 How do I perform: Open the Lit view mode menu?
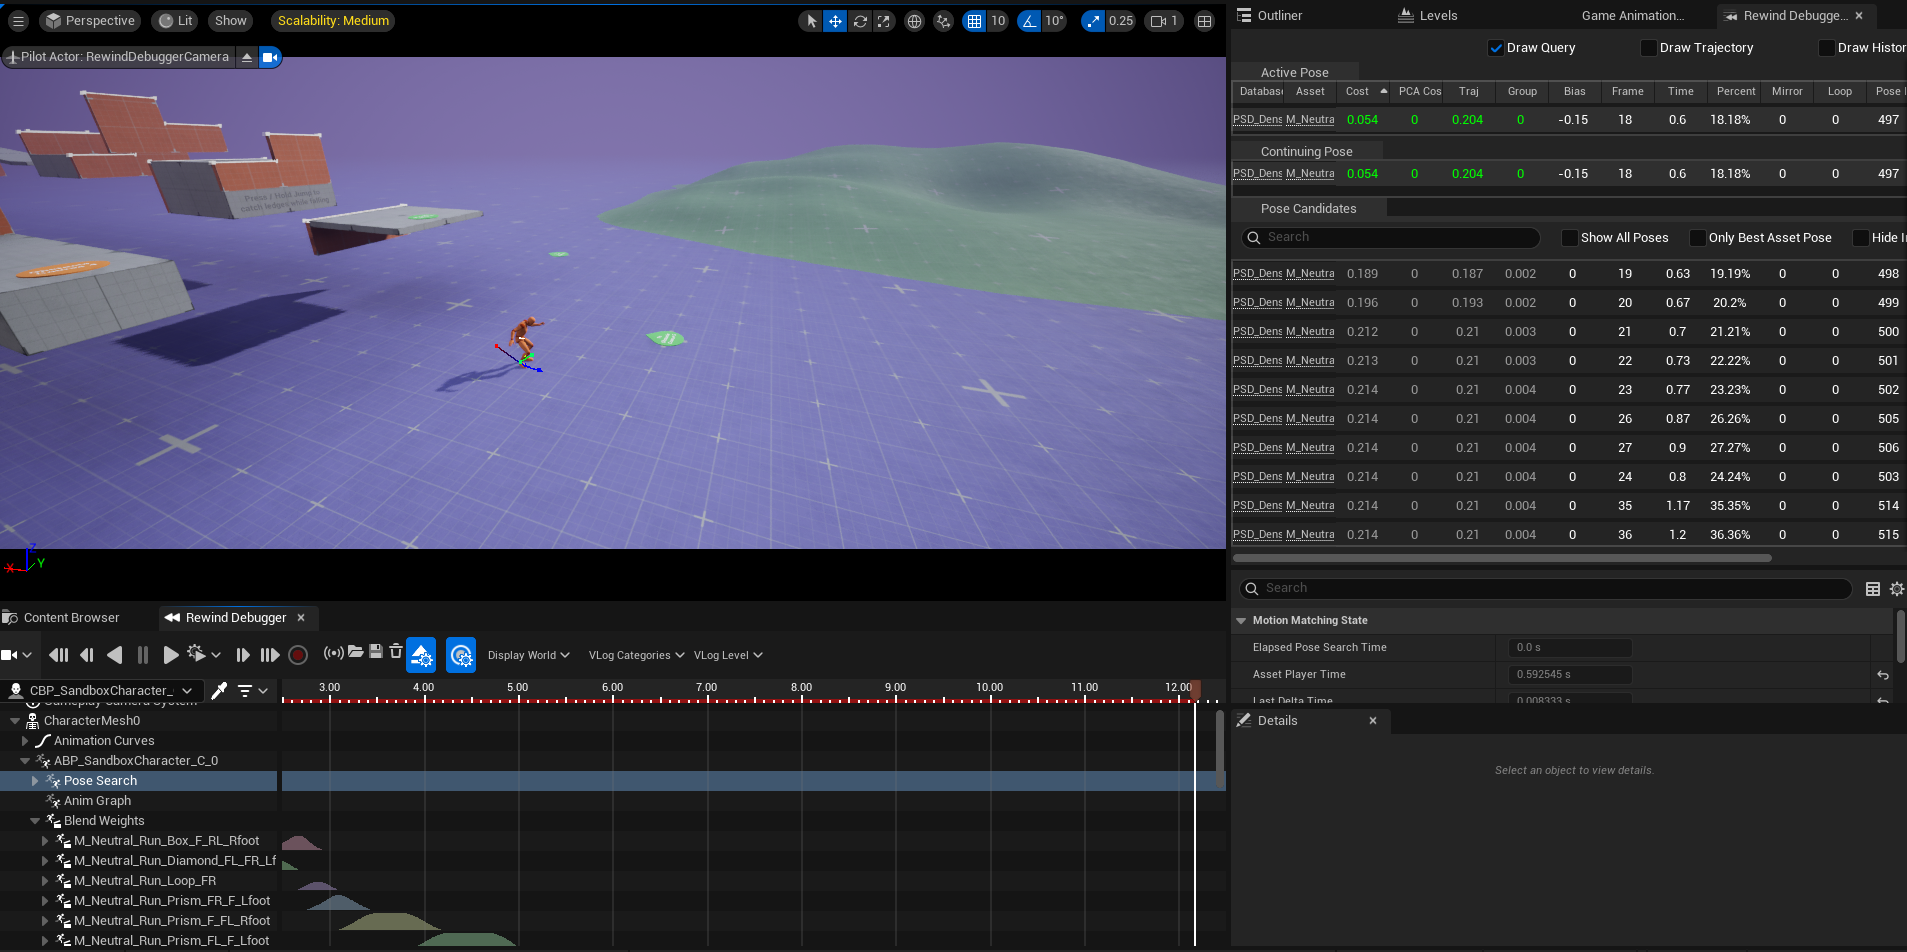(x=176, y=21)
